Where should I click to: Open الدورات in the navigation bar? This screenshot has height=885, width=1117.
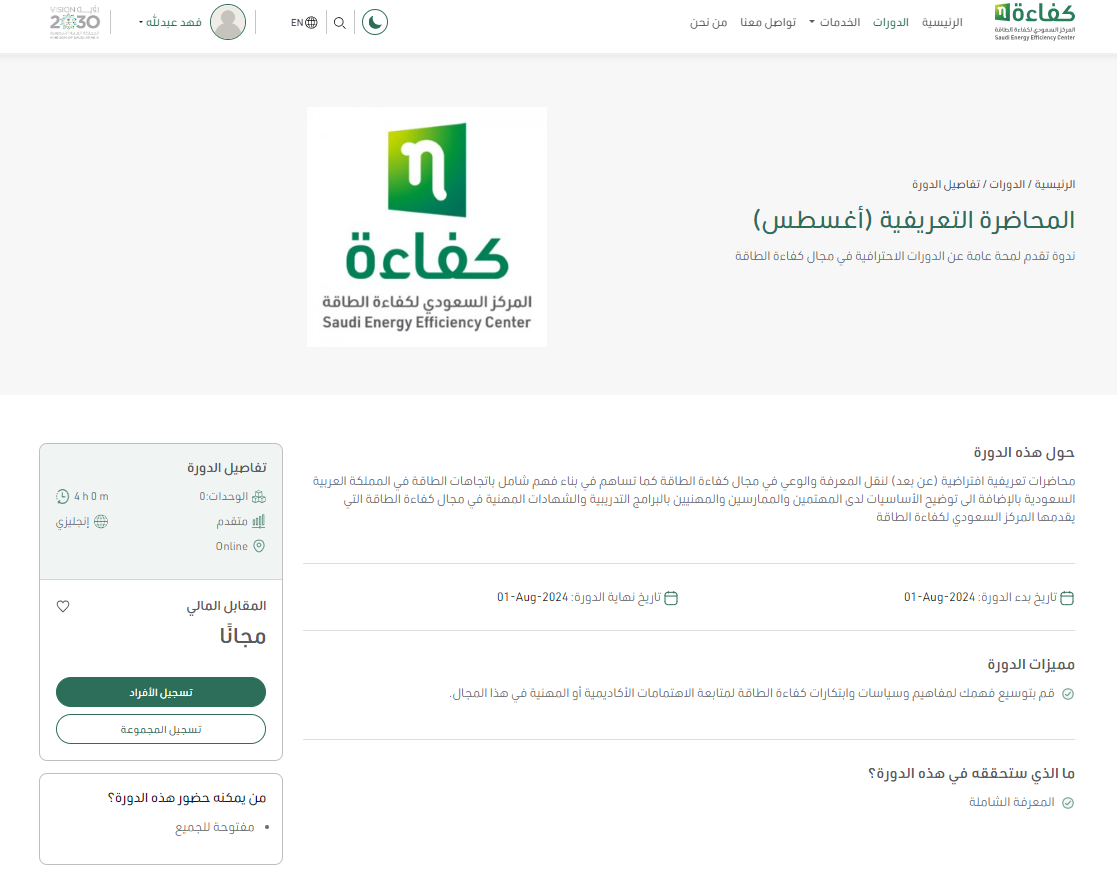tap(890, 22)
